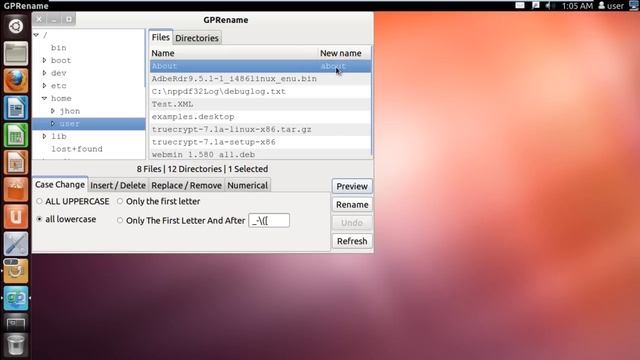Screen dimensions: 640x360
Task: Open the Case Change tab
Action: 60,184
